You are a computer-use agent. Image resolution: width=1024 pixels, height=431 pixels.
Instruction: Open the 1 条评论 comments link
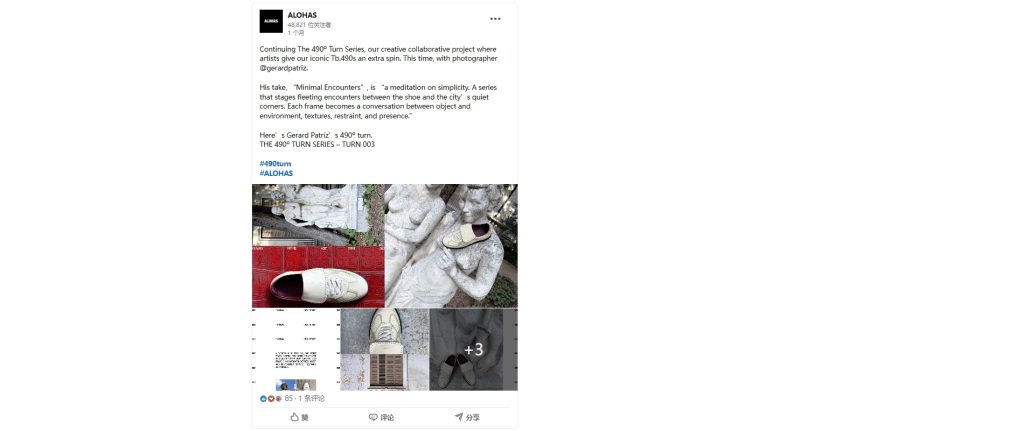tap(313, 398)
